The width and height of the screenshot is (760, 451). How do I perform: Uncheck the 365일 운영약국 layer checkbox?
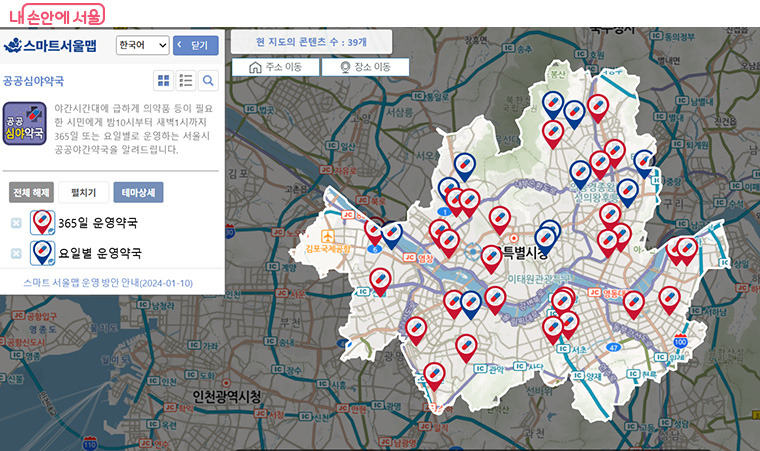pos(16,223)
